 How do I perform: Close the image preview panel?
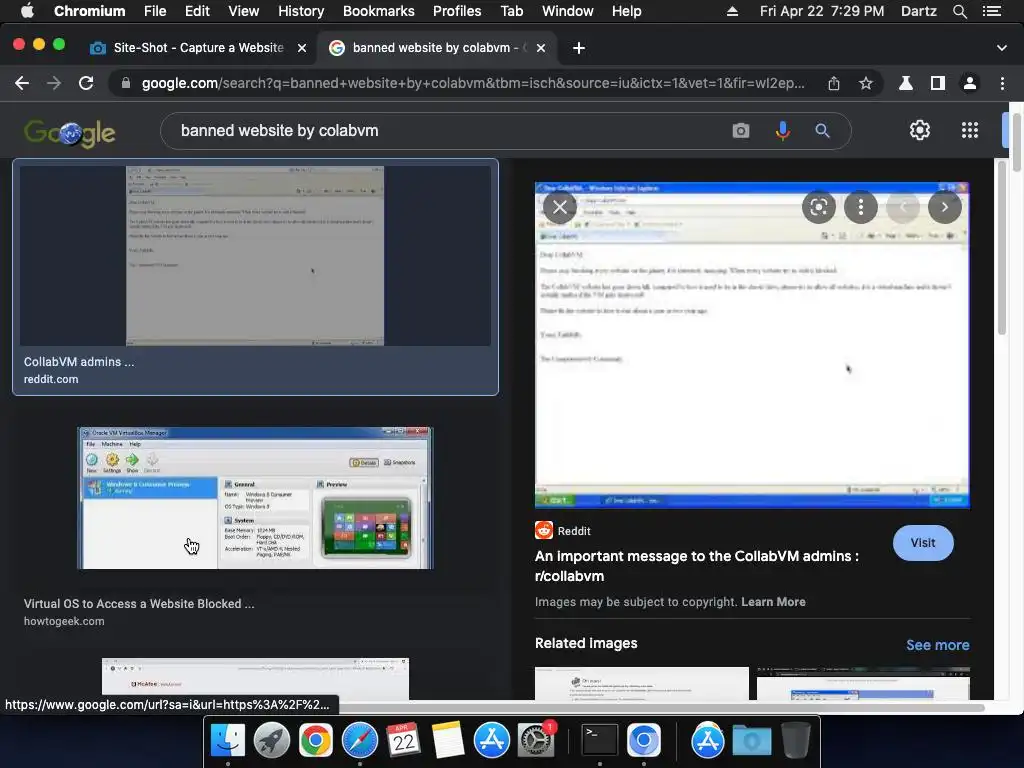pos(560,207)
